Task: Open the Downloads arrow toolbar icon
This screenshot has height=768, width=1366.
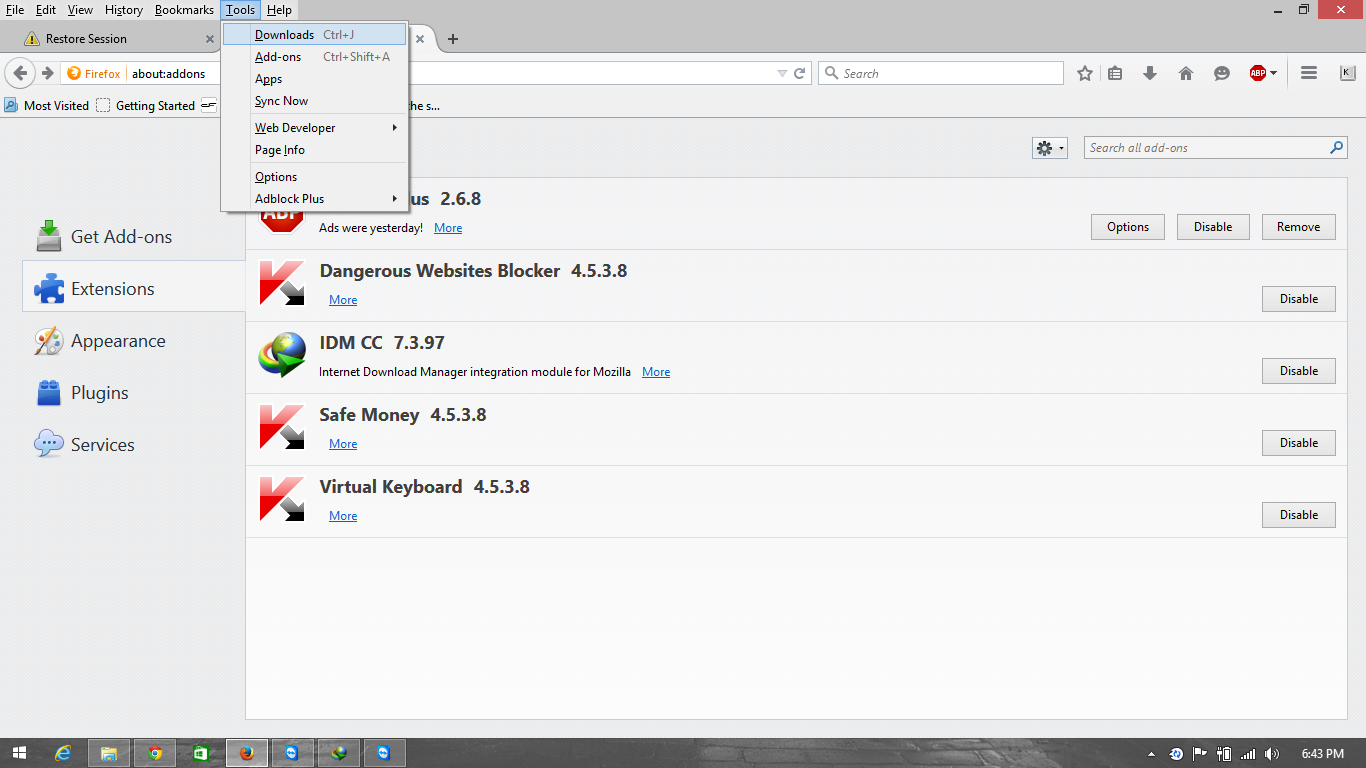Action: [x=1150, y=73]
